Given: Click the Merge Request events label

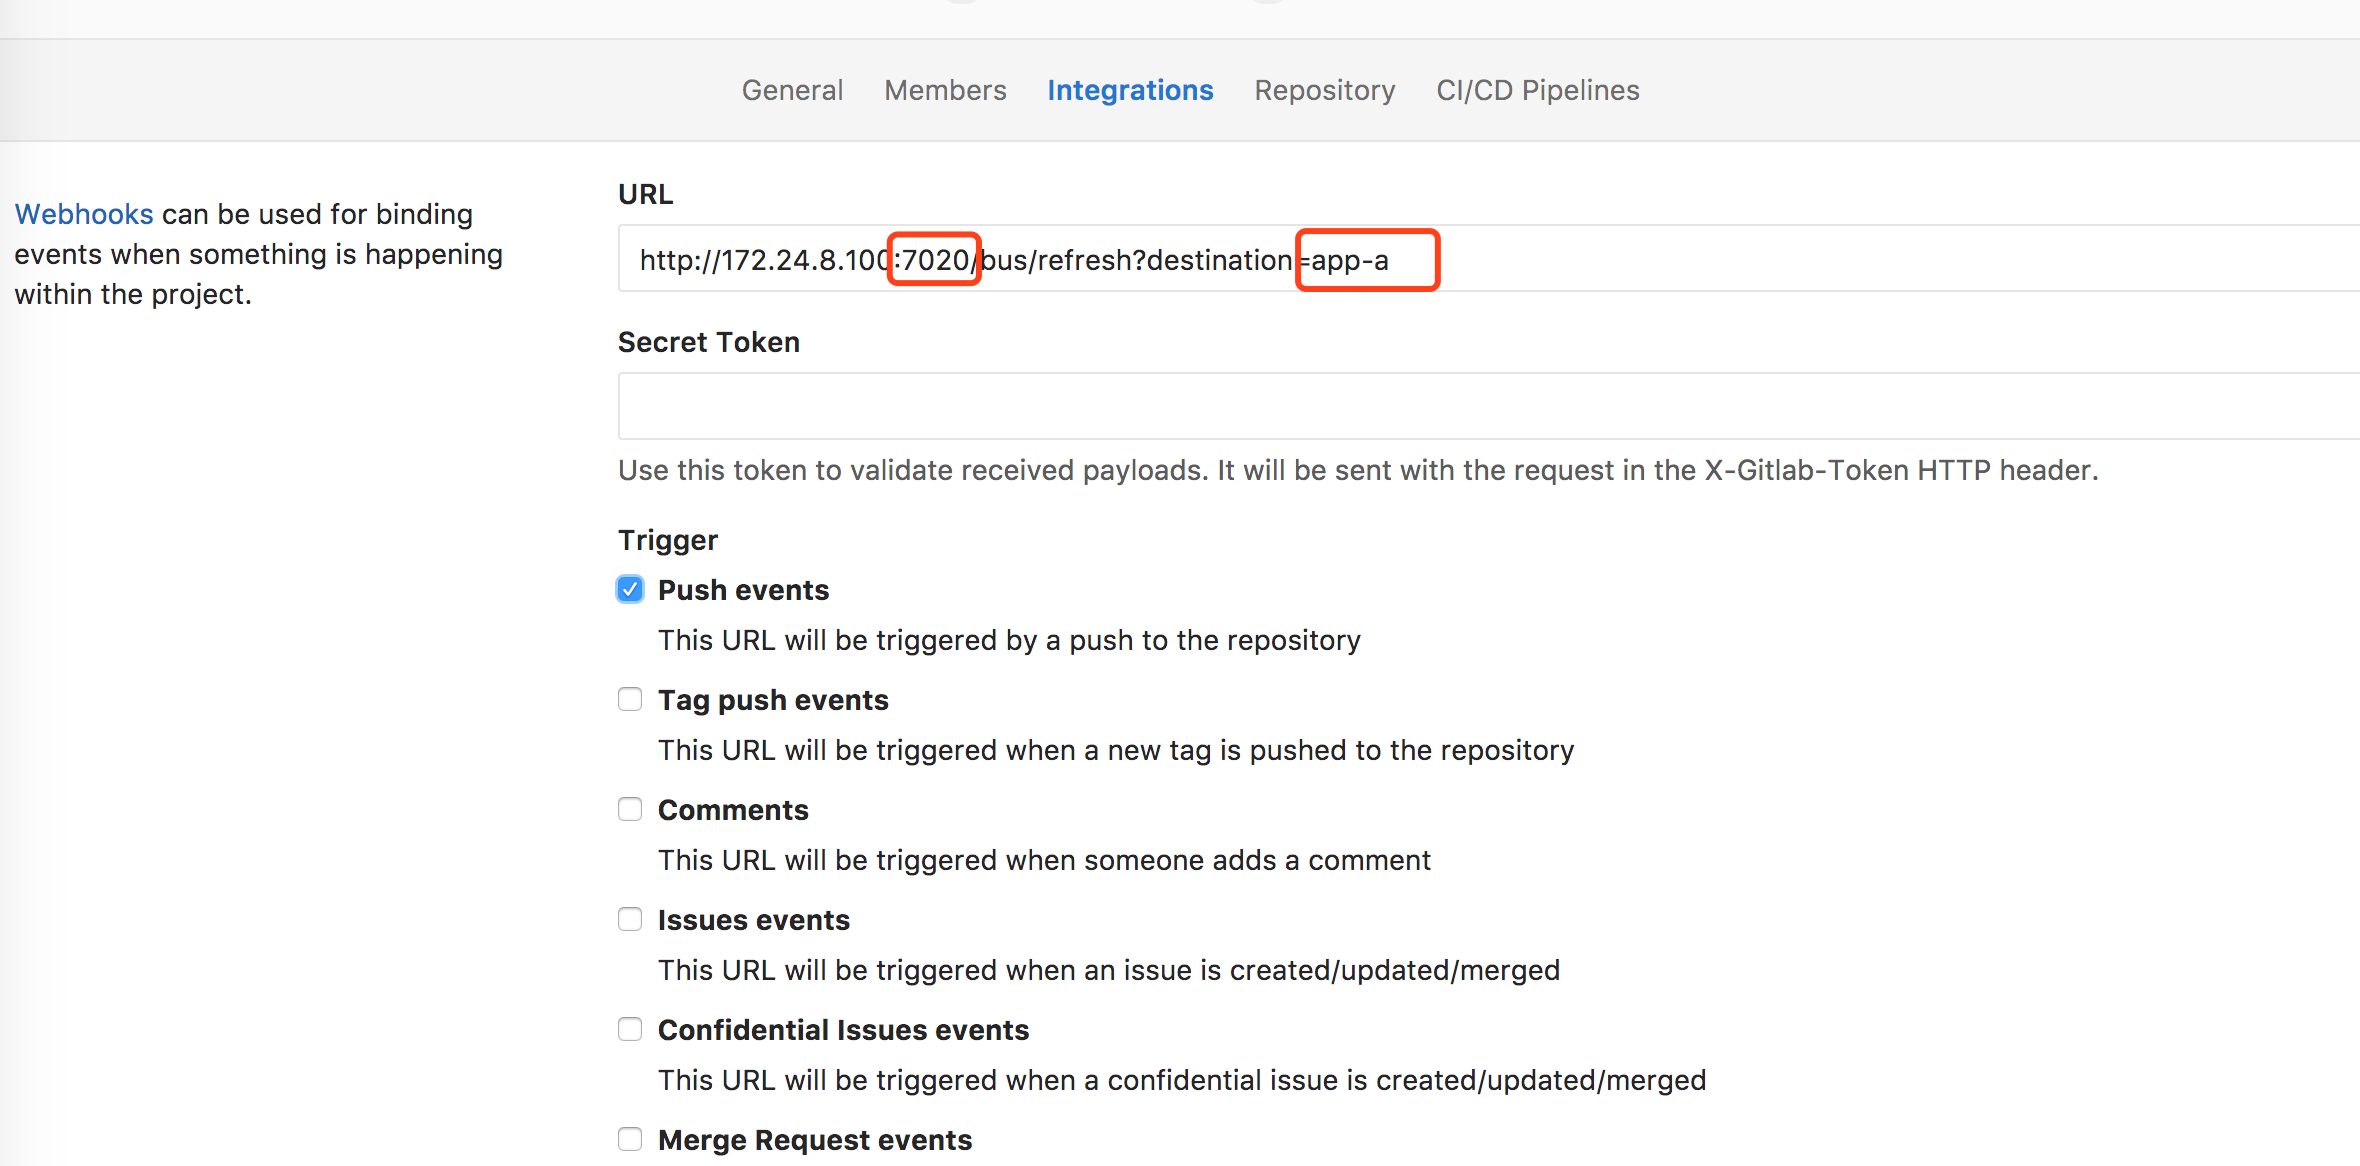Looking at the screenshot, I should [x=815, y=1140].
